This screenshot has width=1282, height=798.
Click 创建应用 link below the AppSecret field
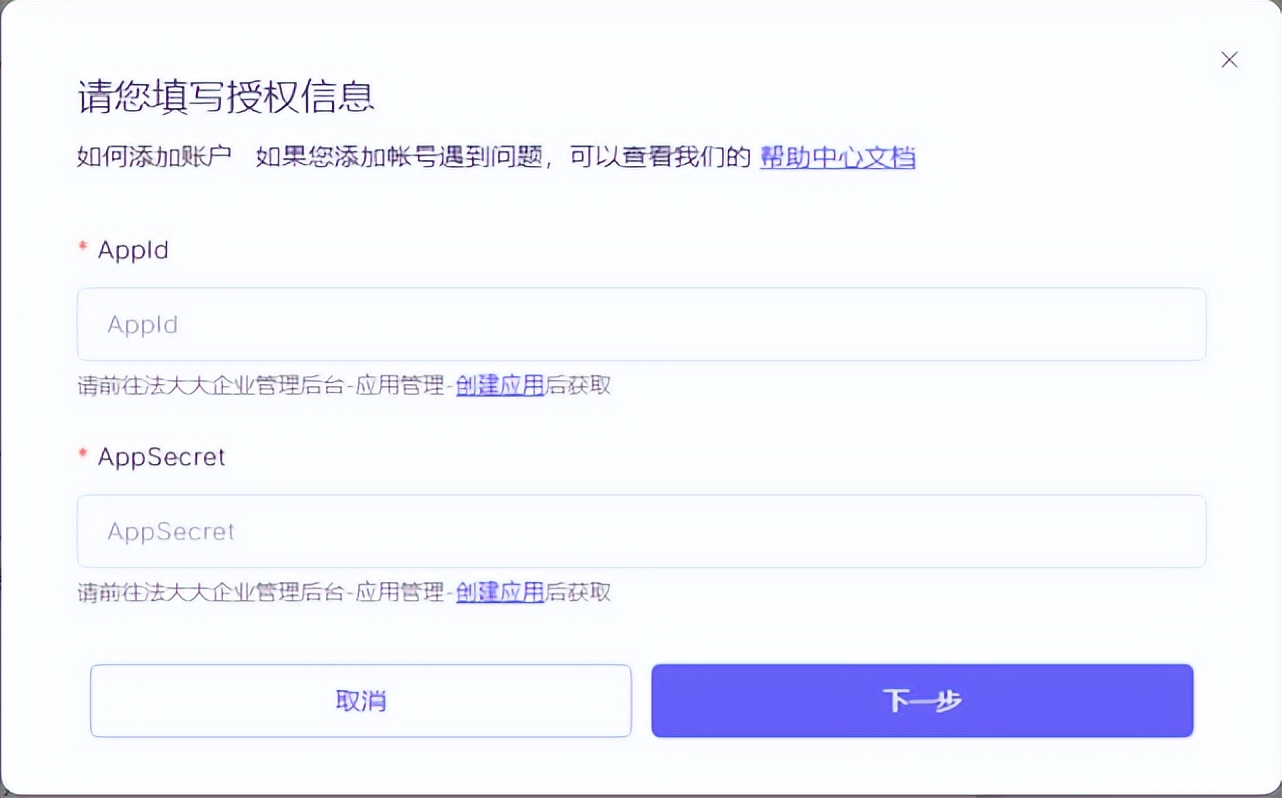click(x=499, y=592)
